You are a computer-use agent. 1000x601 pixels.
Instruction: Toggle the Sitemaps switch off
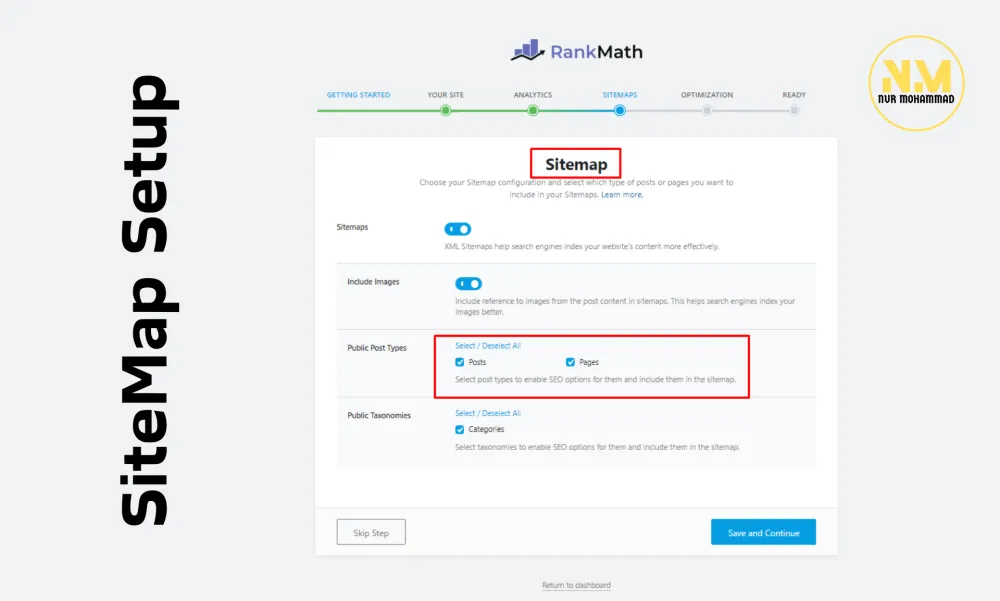457,229
